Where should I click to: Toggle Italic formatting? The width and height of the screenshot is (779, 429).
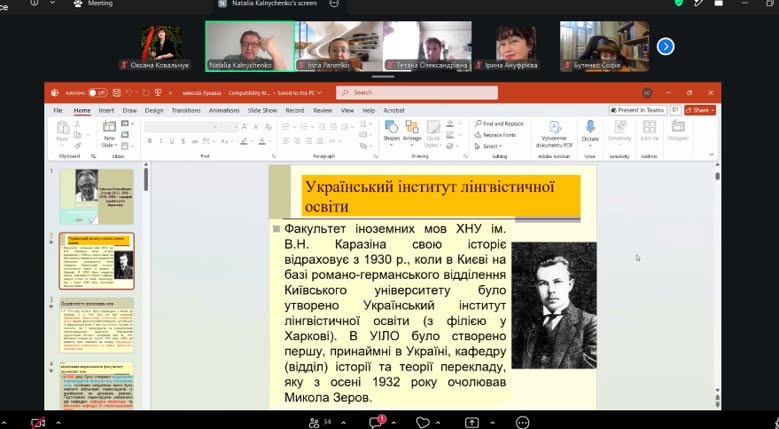pyautogui.click(x=160, y=142)
